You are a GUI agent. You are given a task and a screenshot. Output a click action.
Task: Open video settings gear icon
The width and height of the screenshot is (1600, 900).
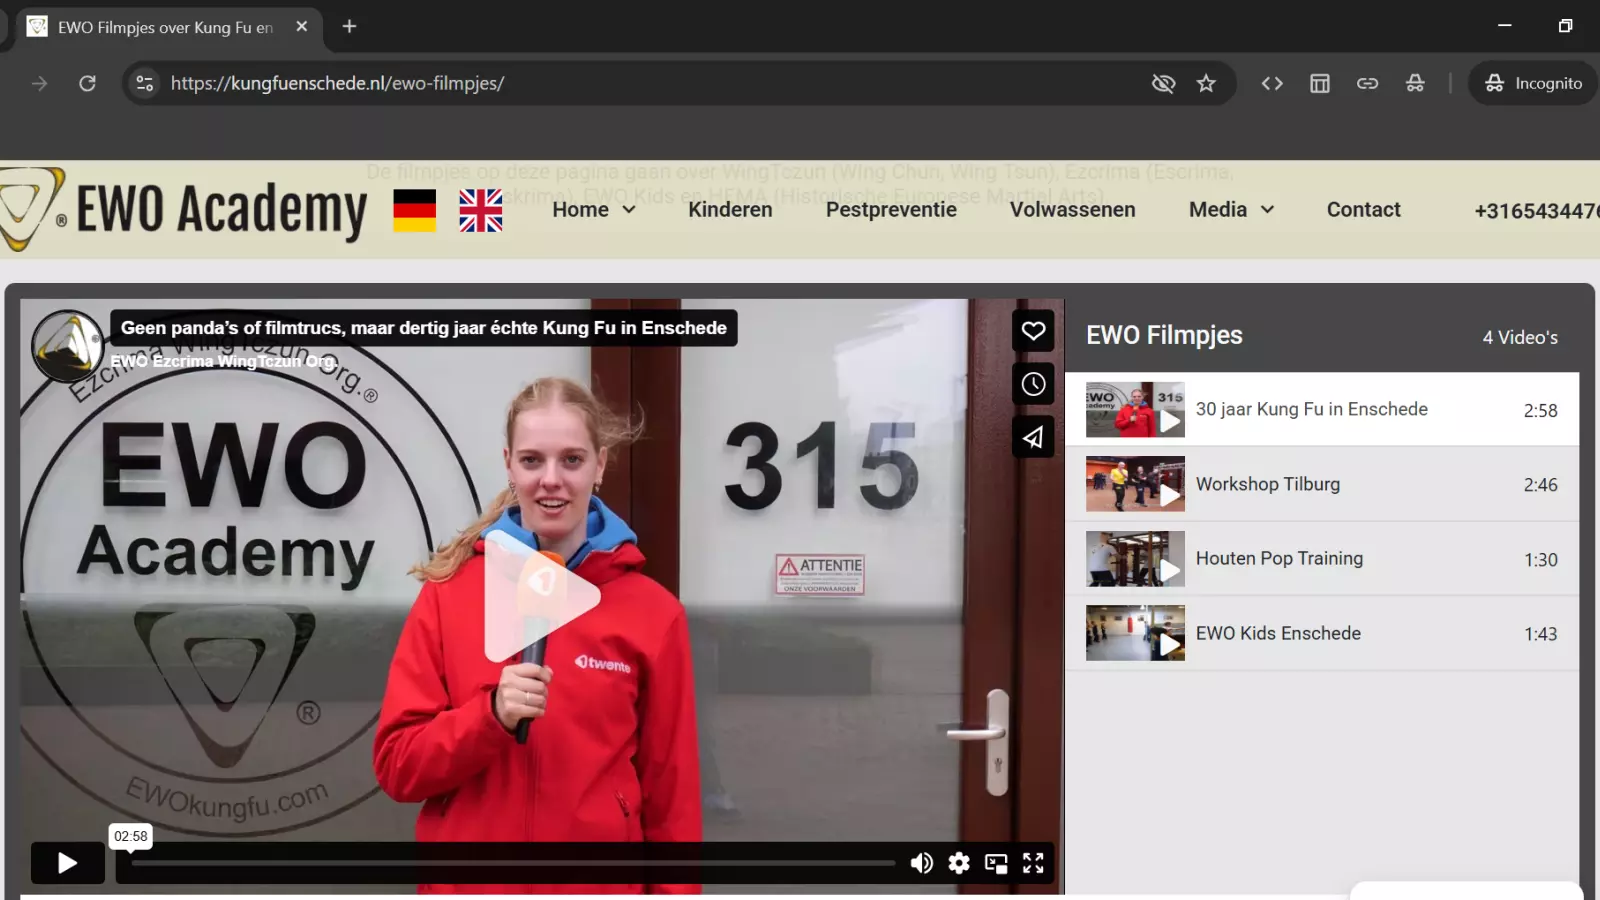pyautogui.click(x=959, y=863)
